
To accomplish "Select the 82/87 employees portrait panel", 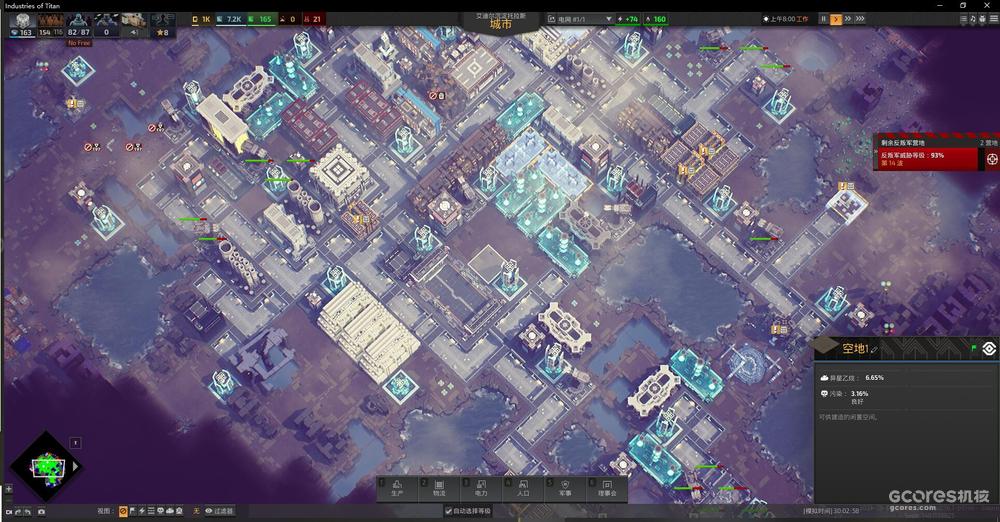I will [78, 24].
